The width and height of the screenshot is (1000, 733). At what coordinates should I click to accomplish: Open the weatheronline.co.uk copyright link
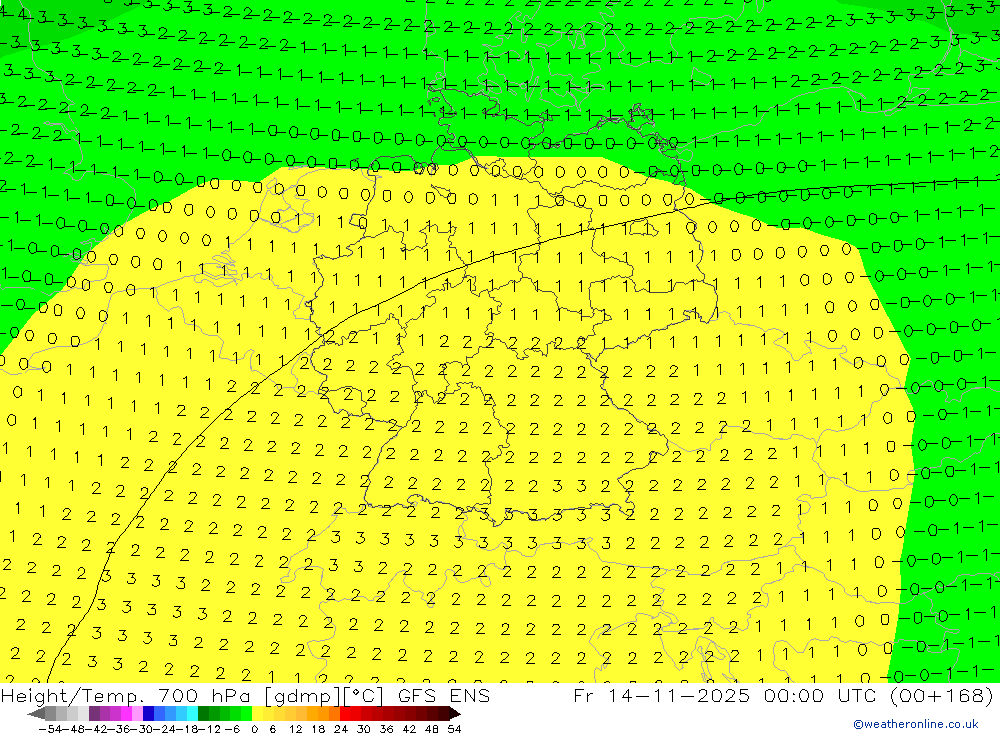[x=916, y=724]
